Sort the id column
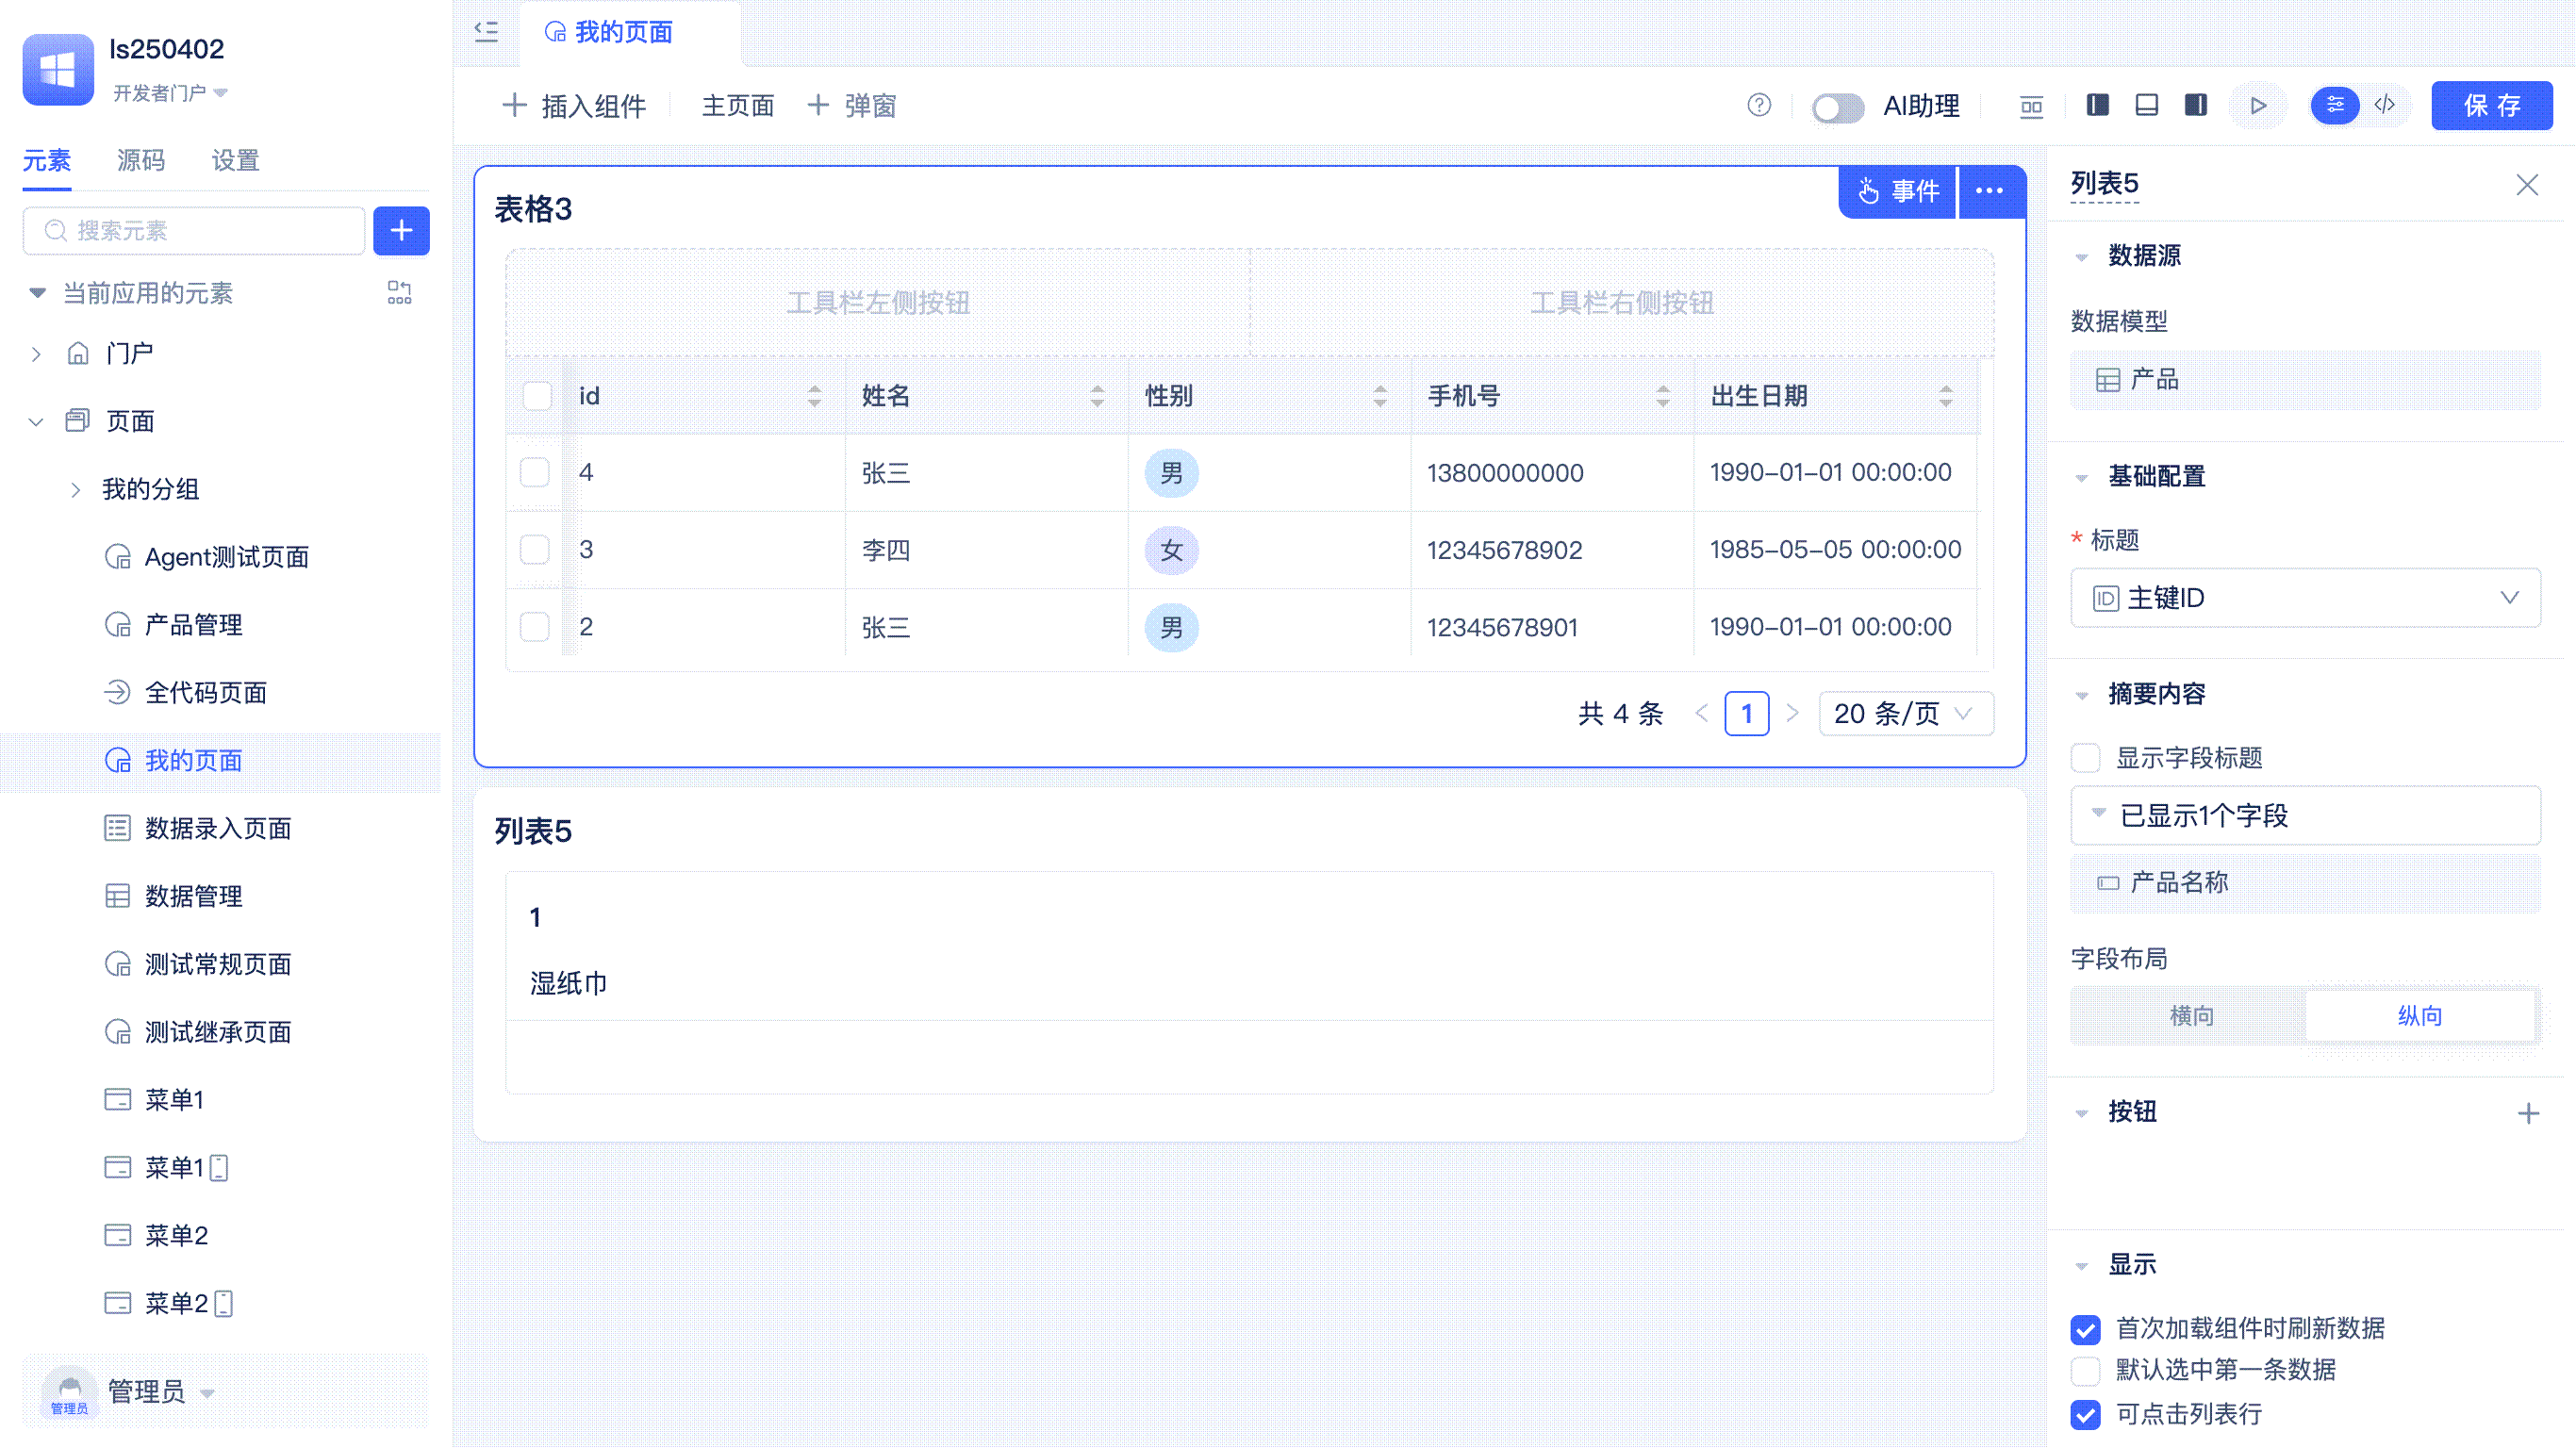 tap(815, 396)
